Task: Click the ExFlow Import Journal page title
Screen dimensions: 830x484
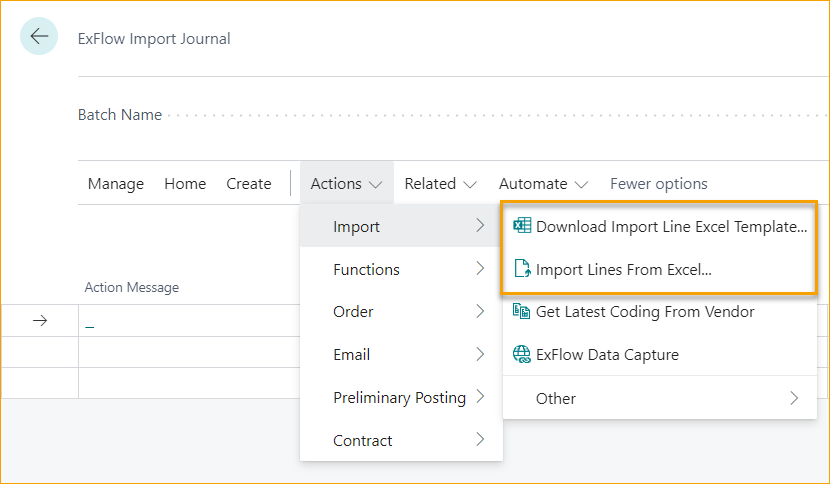Action: point(154,39)
